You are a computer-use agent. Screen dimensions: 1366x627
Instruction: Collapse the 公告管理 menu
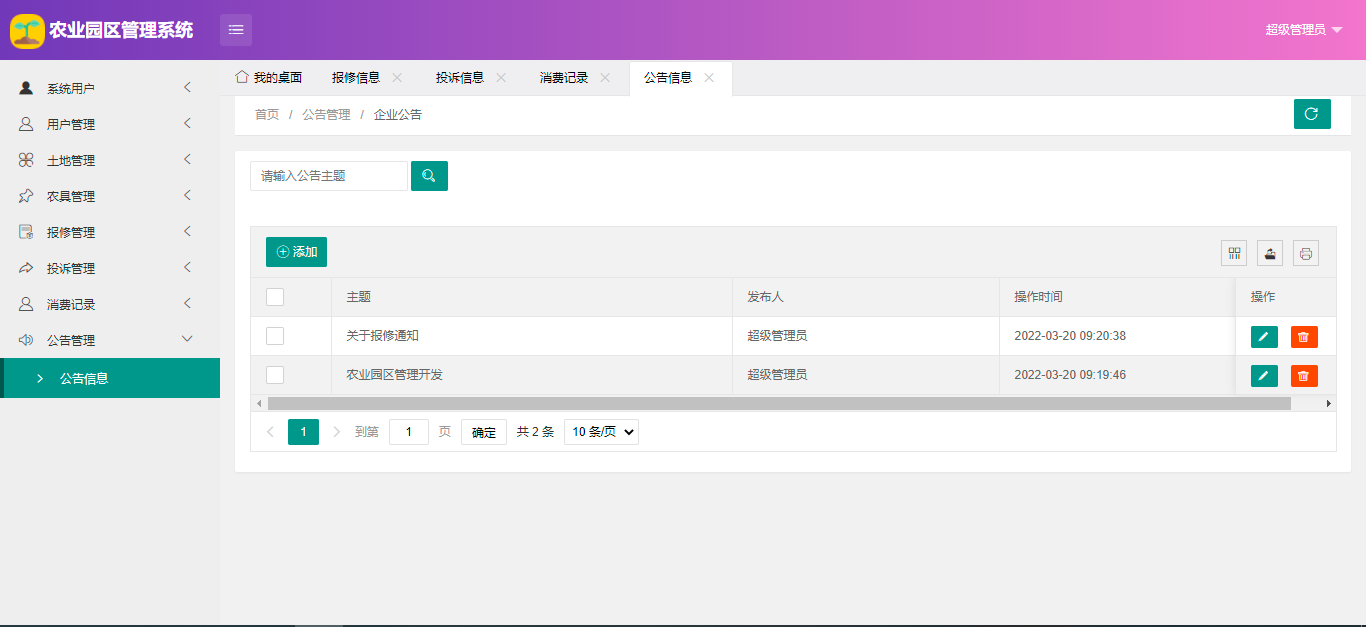187,340
